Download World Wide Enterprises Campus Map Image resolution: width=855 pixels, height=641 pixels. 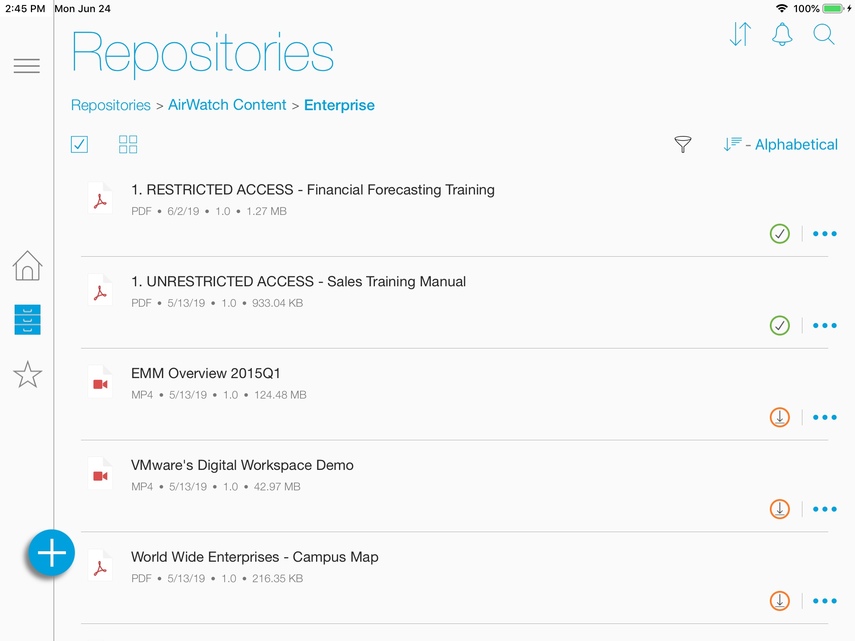780,601
